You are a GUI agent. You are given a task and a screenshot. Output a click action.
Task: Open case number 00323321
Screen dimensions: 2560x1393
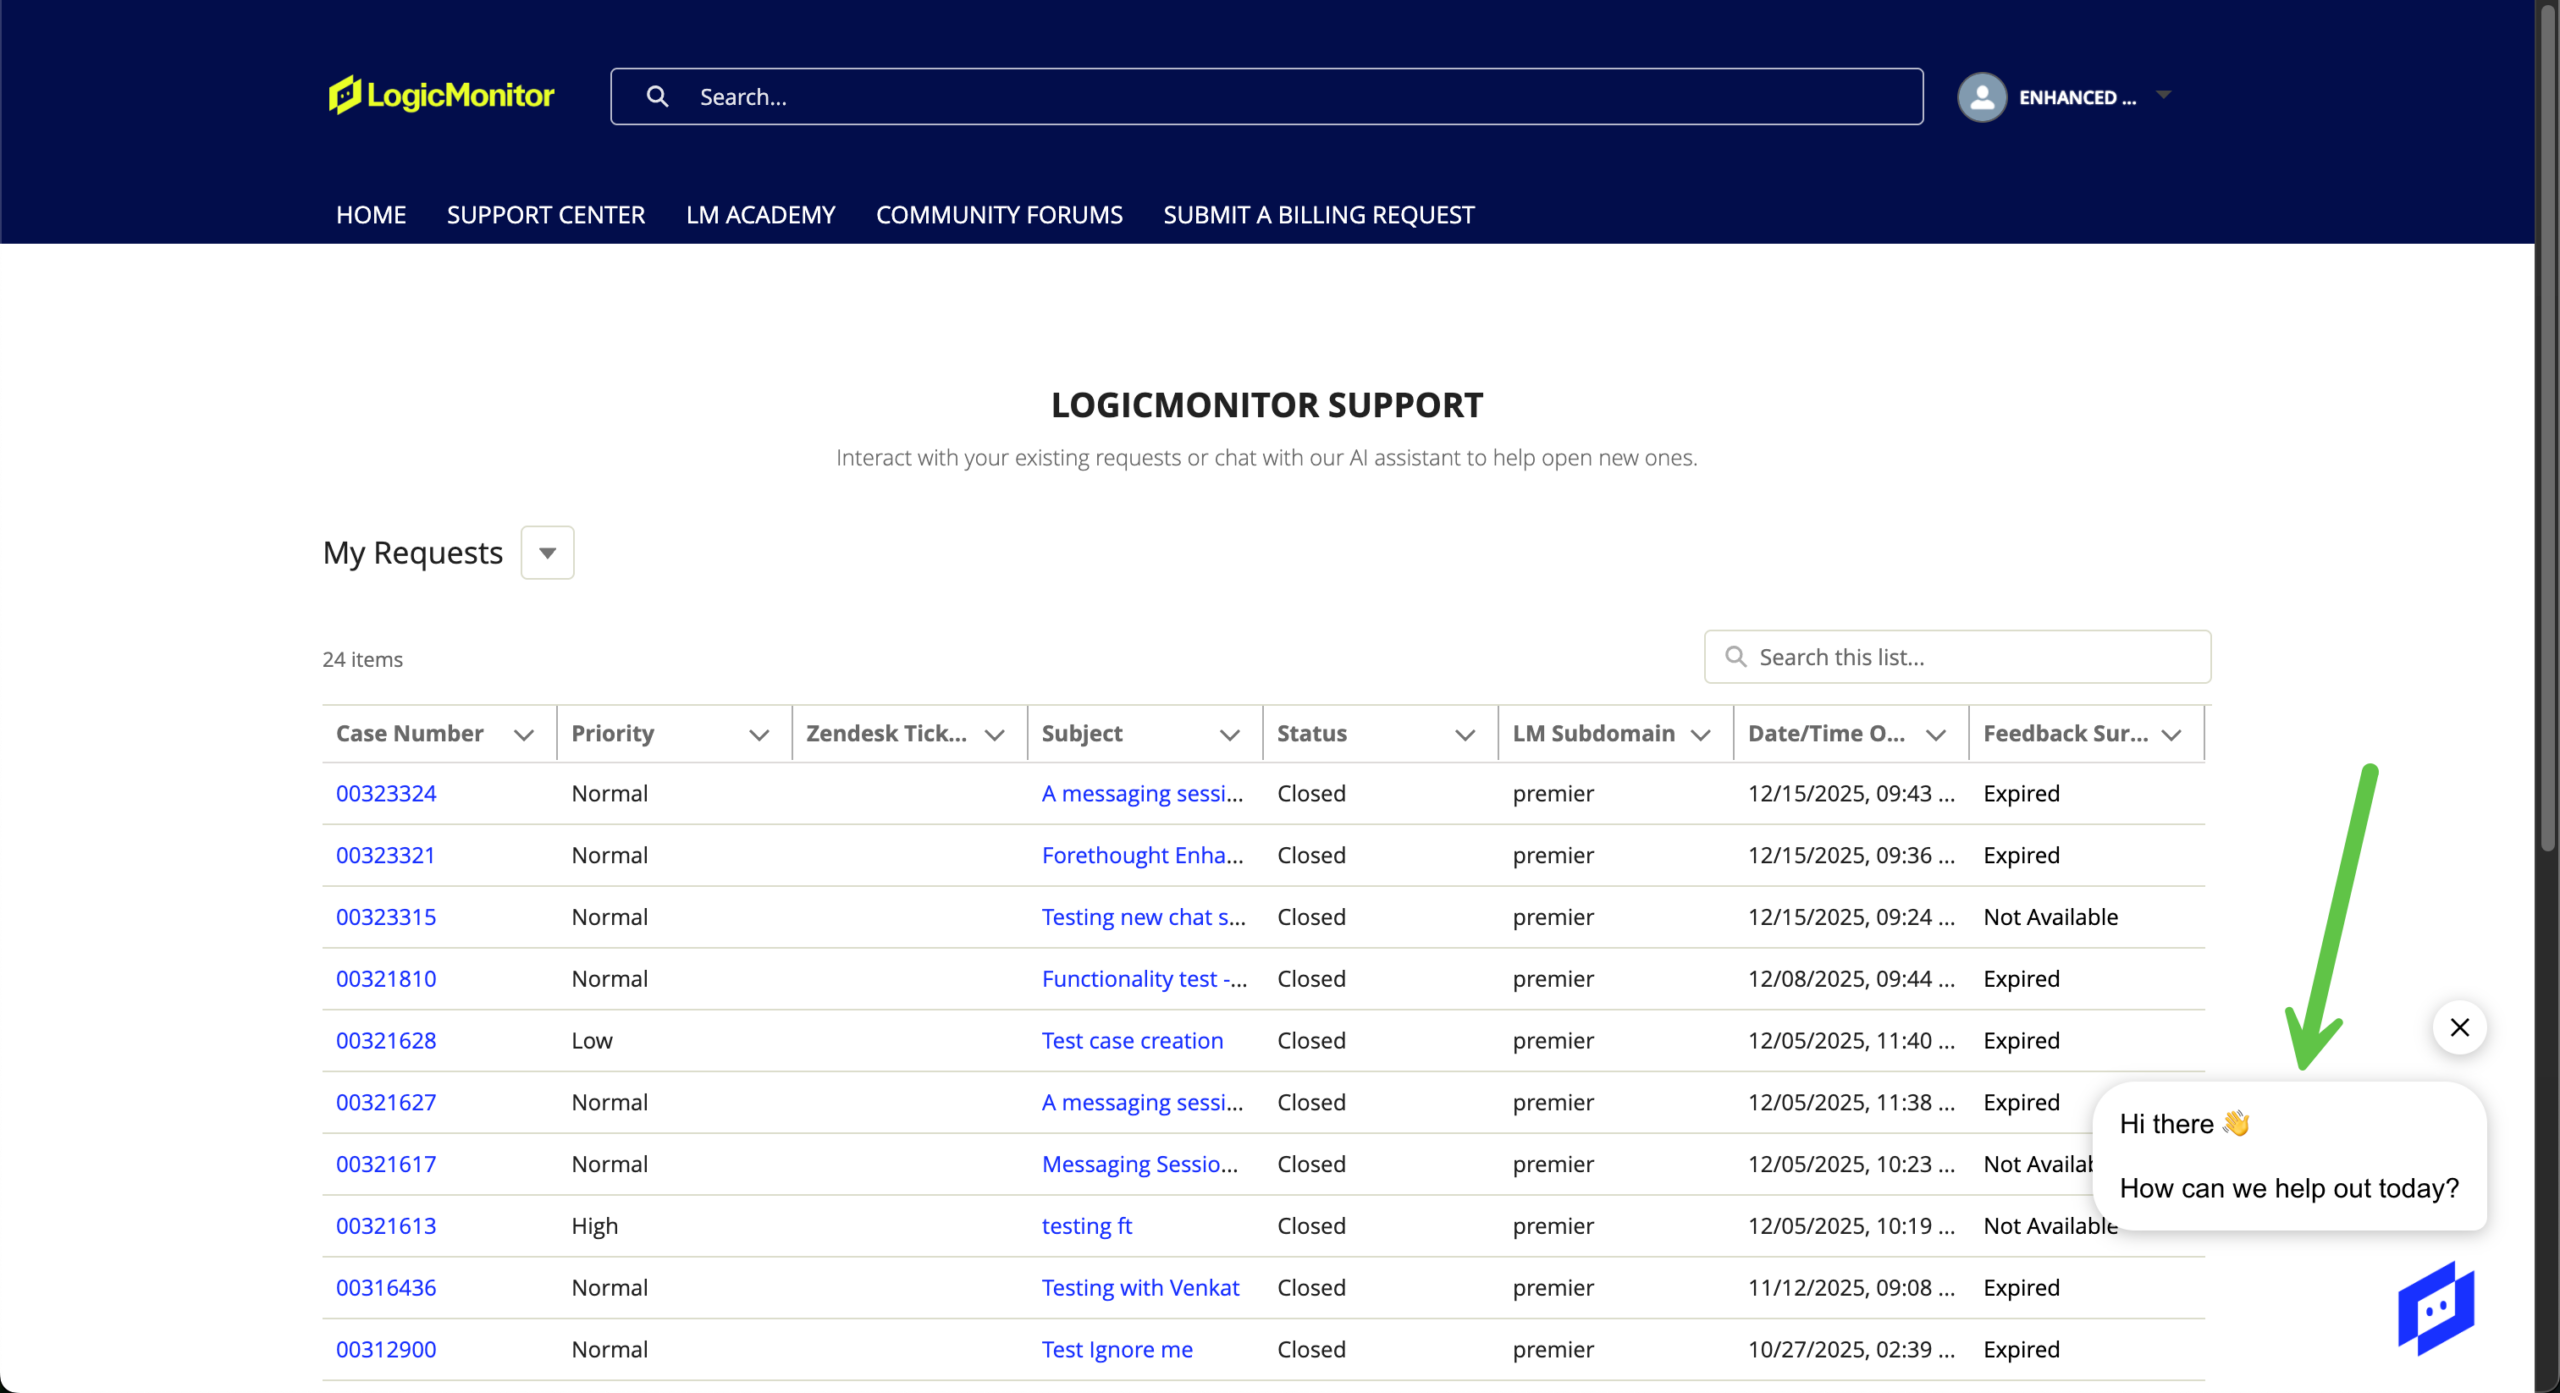click(x=385, y=855)
